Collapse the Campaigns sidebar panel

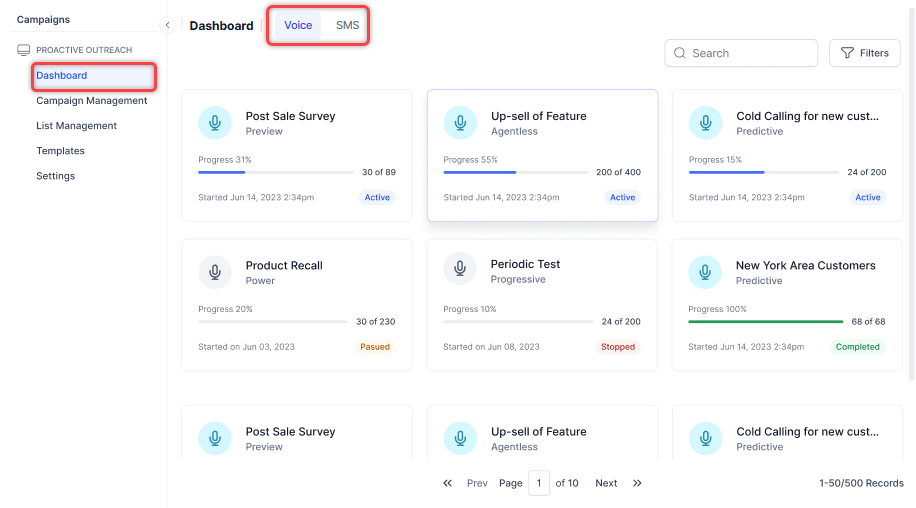point(168,25)
